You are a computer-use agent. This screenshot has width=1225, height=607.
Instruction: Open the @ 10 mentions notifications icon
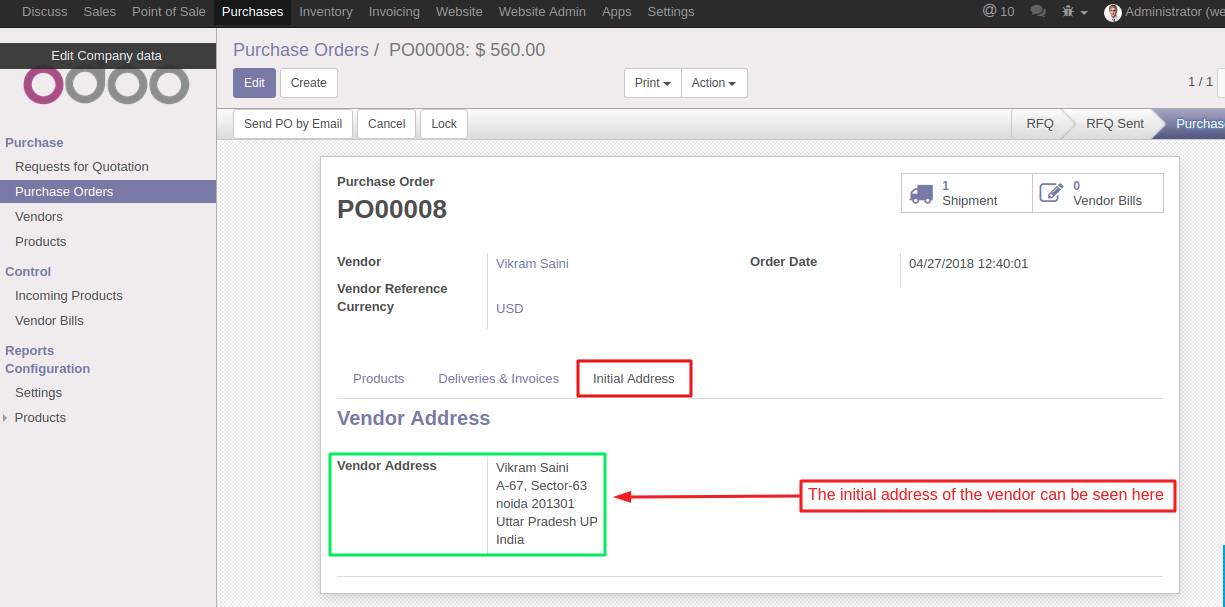[998, 12]
